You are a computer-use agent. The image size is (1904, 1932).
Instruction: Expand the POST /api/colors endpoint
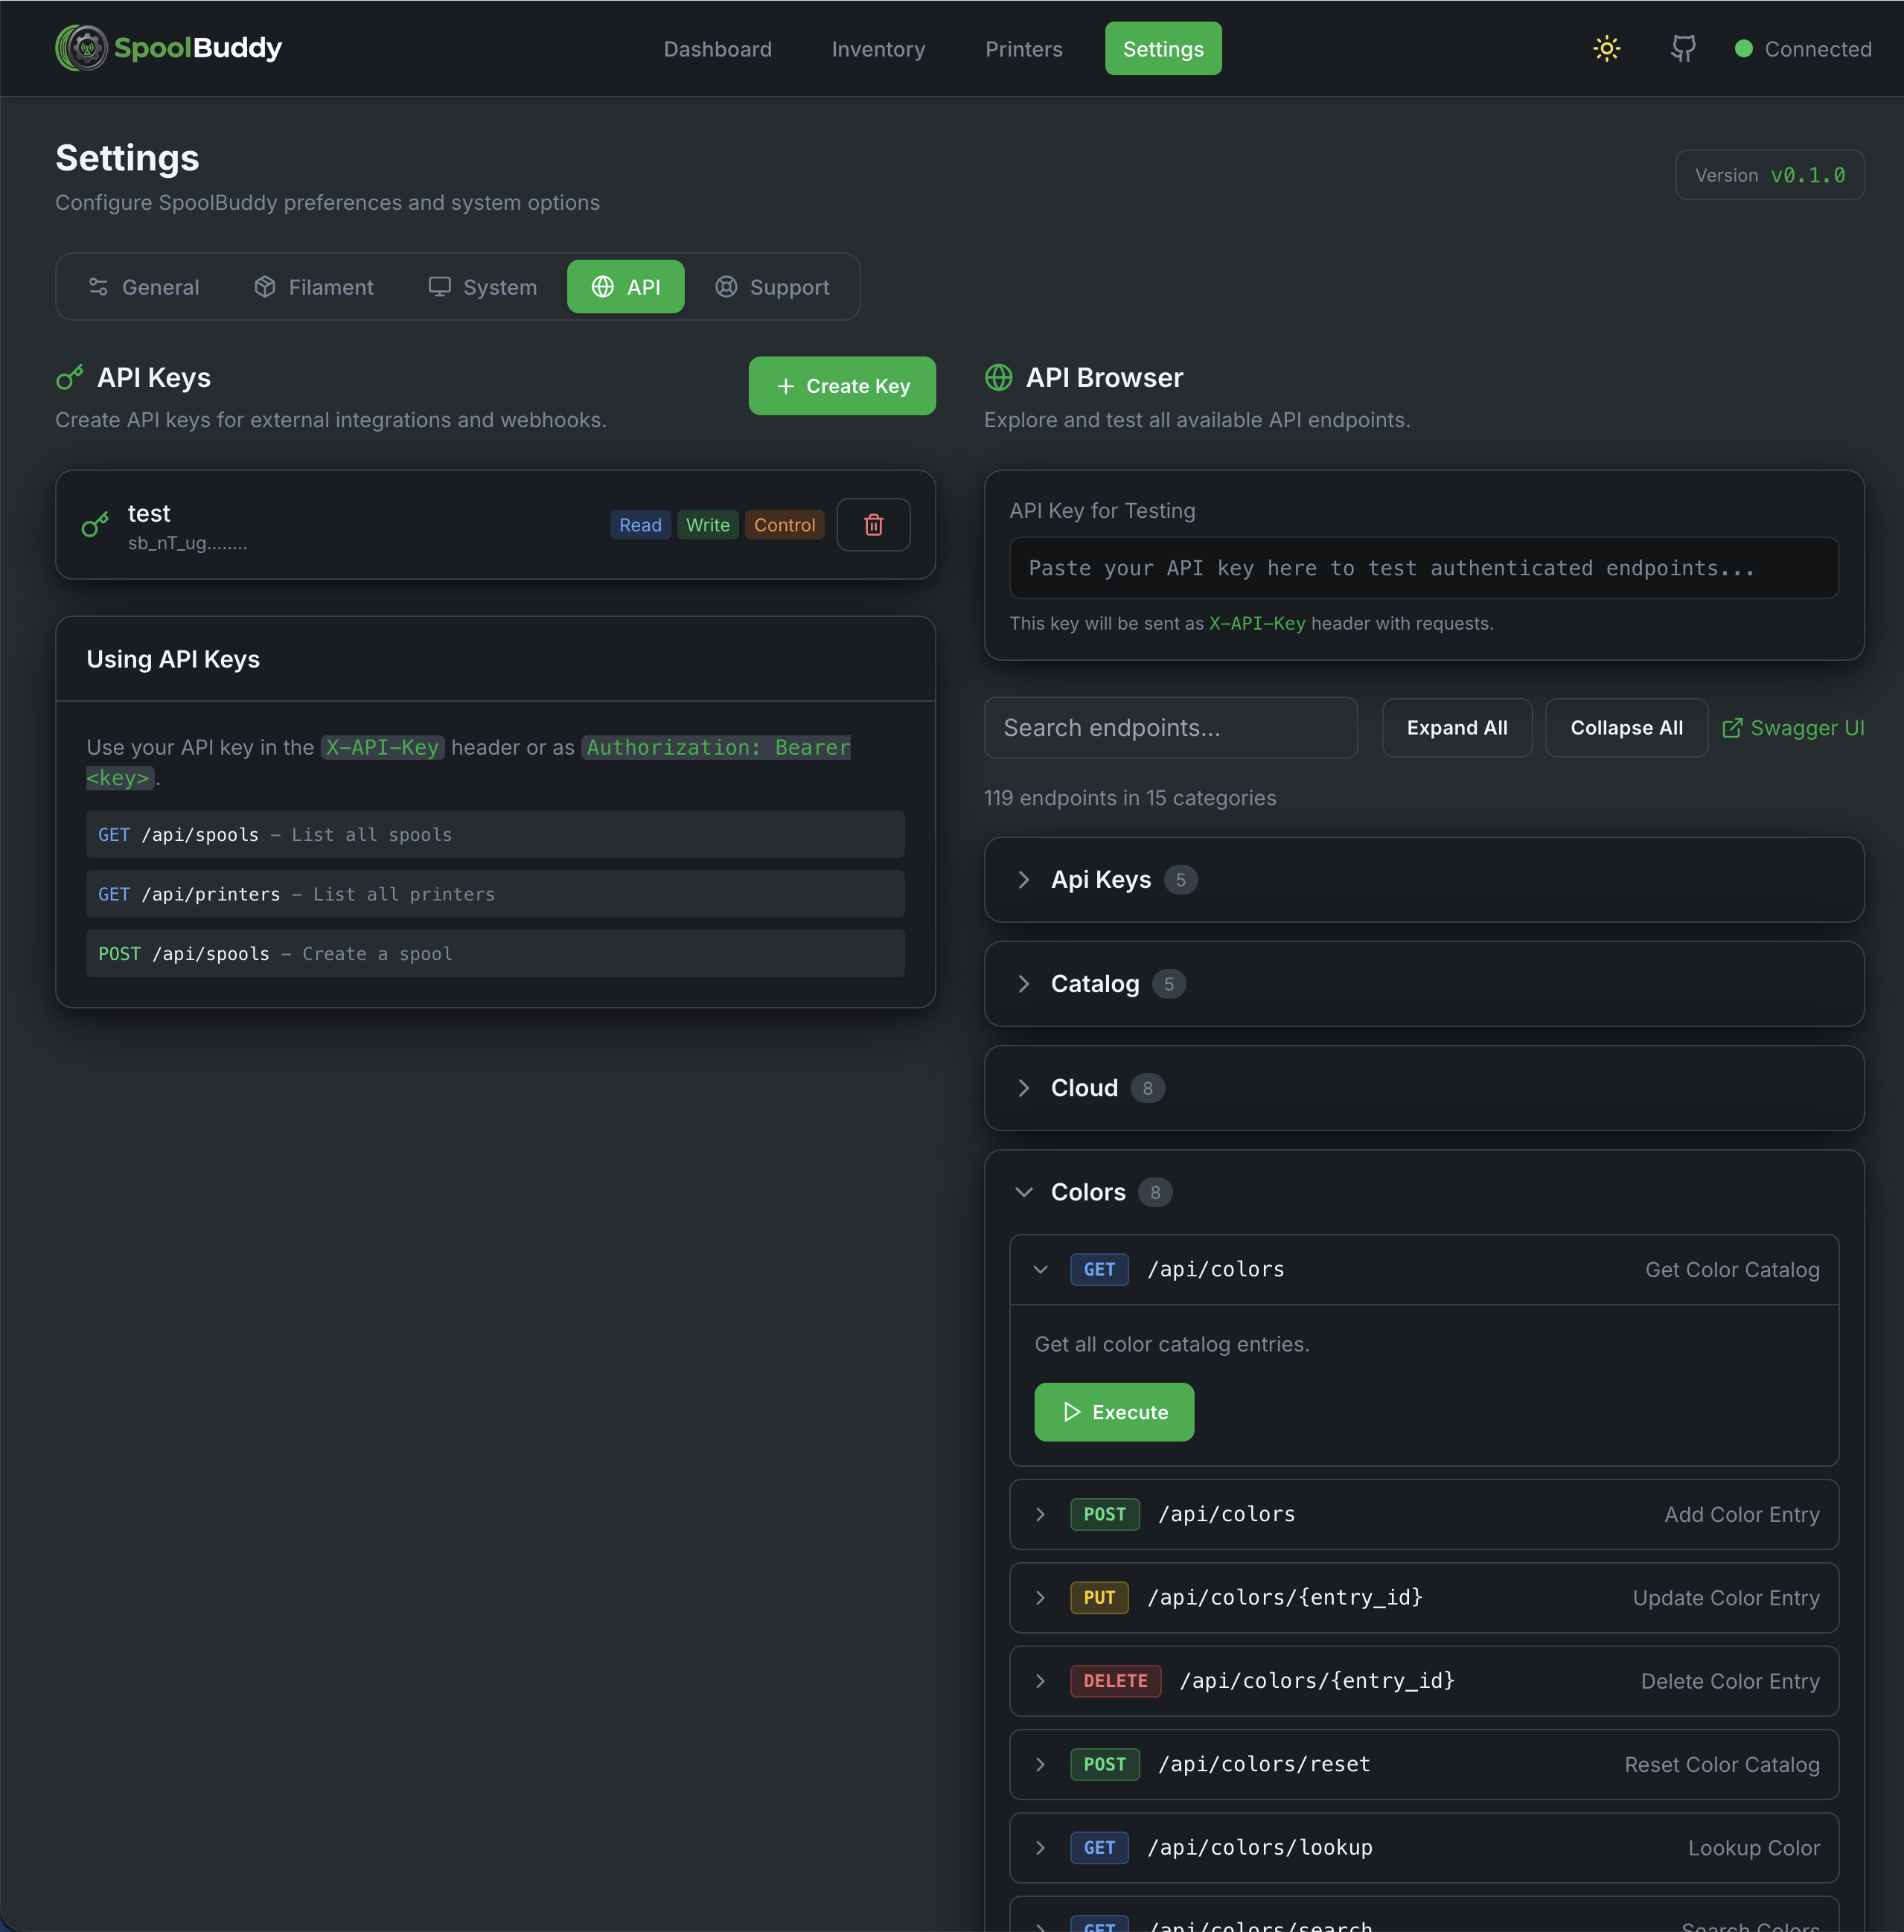[x=1226, y=1514]
